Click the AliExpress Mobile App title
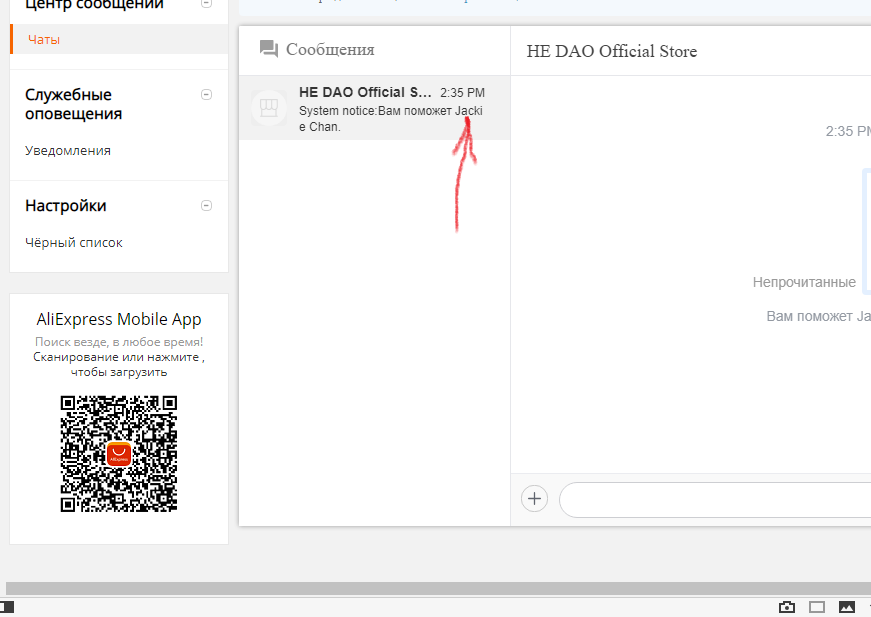This screenshot has width=871, height=617. coord(119,319)
